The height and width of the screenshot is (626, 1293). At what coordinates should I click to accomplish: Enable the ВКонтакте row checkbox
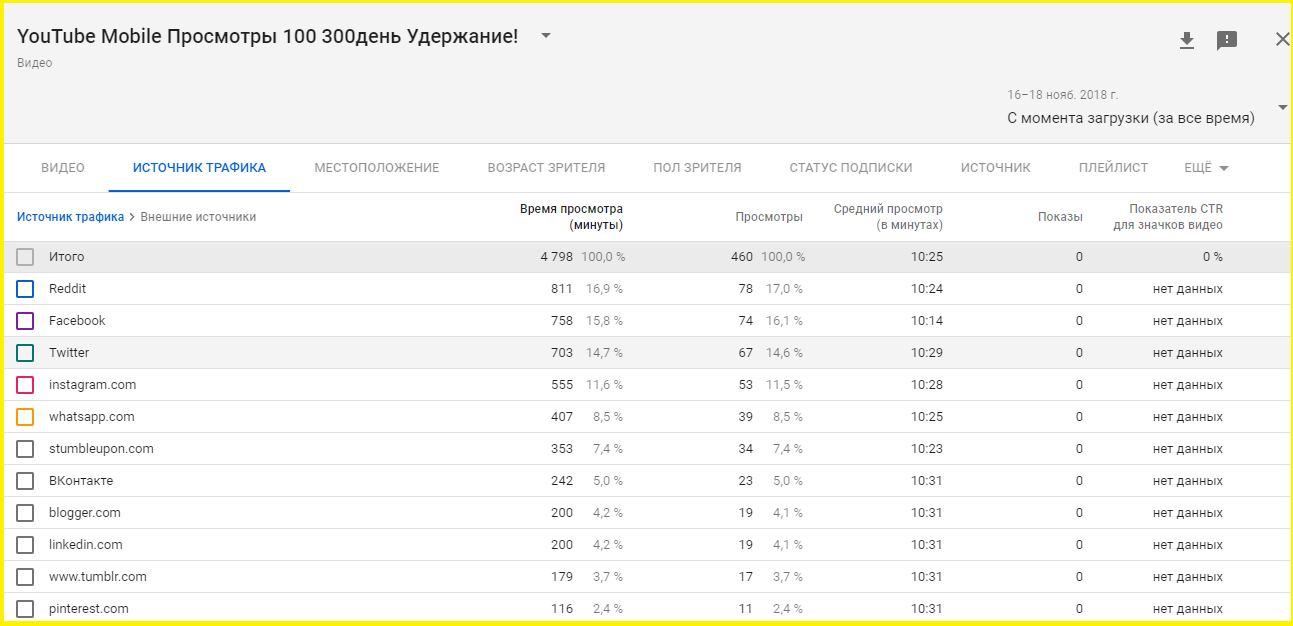tap(25, 481)
